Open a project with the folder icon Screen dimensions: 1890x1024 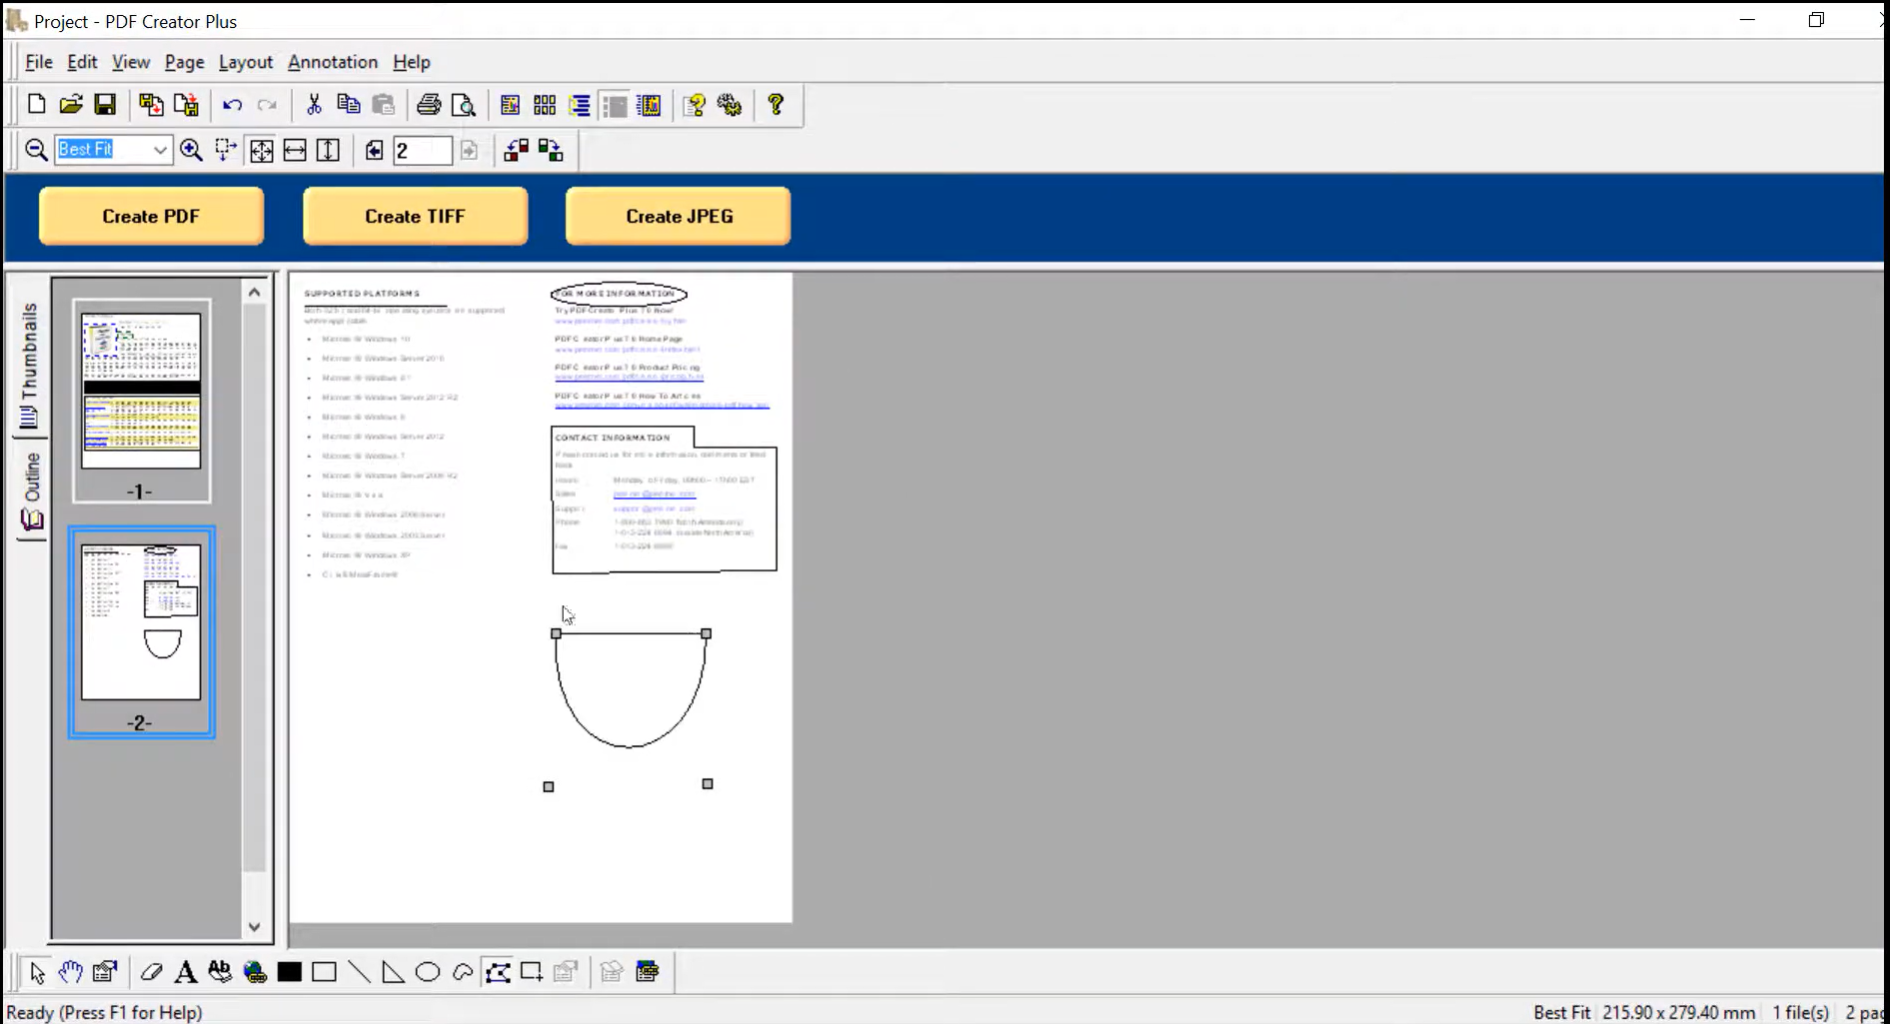(x=70, y=105)
